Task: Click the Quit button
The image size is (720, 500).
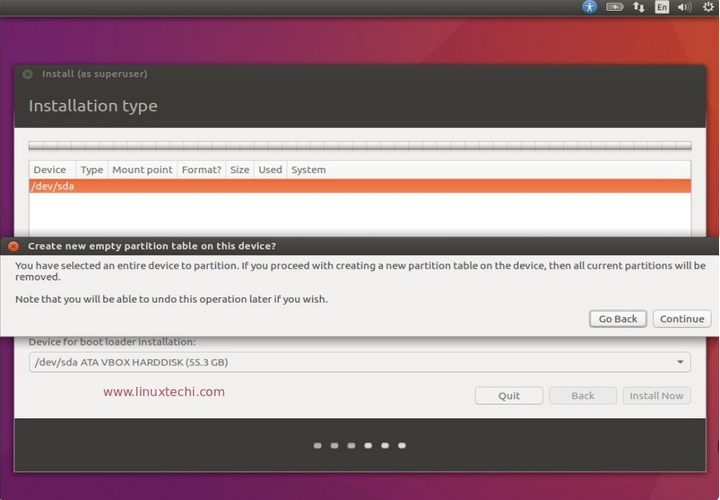Action: [x=509, y=396]
